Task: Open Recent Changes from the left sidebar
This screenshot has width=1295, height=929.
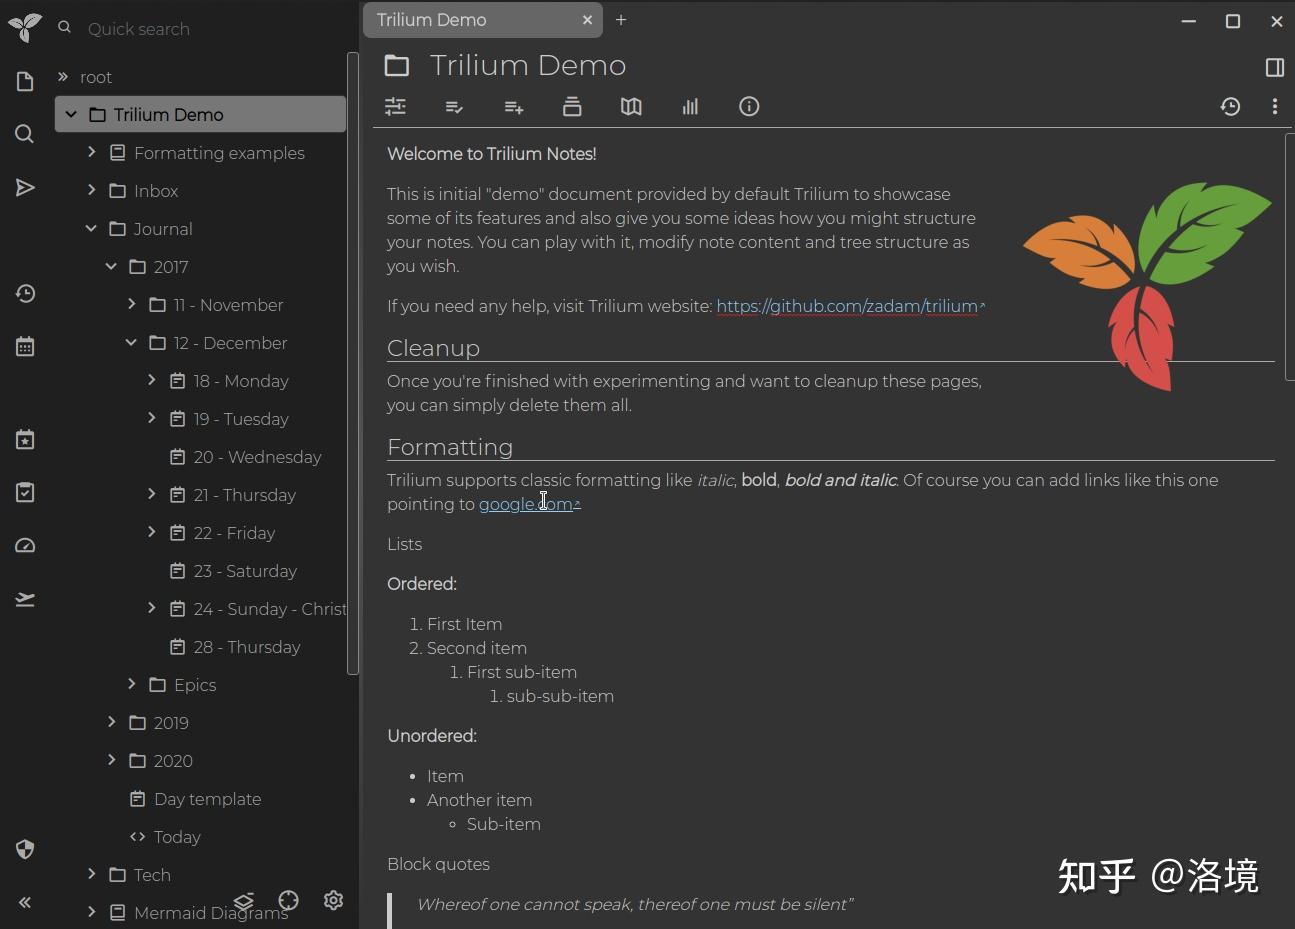Action: click(24, 293)
